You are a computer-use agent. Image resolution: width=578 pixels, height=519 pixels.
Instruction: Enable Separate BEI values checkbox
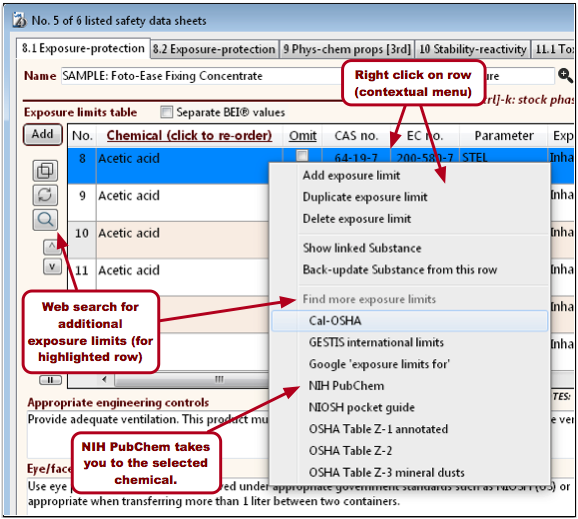click(166, 112)
